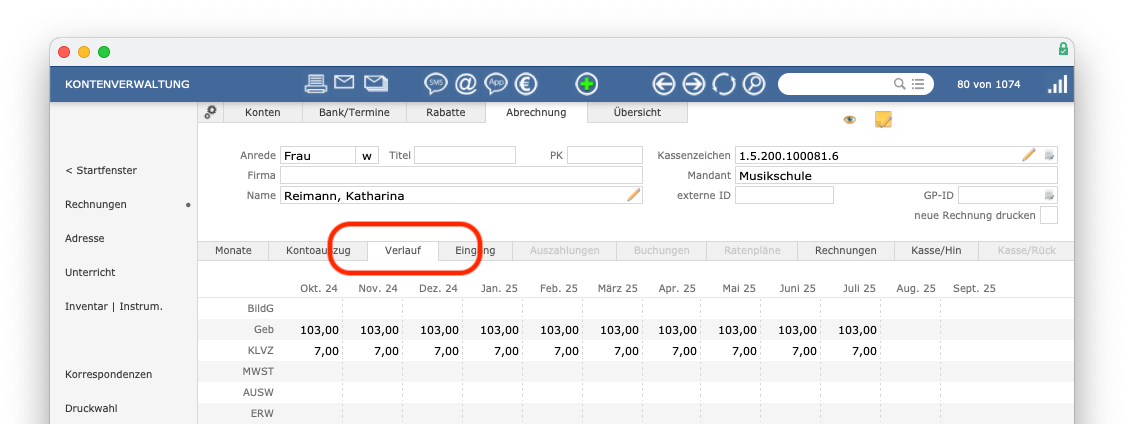The height and width of the screenshot is (424, 1130).
Task: Click the Kassenzeichen value '1.5.200.100081.6'
Action: [x=788, y=155]
